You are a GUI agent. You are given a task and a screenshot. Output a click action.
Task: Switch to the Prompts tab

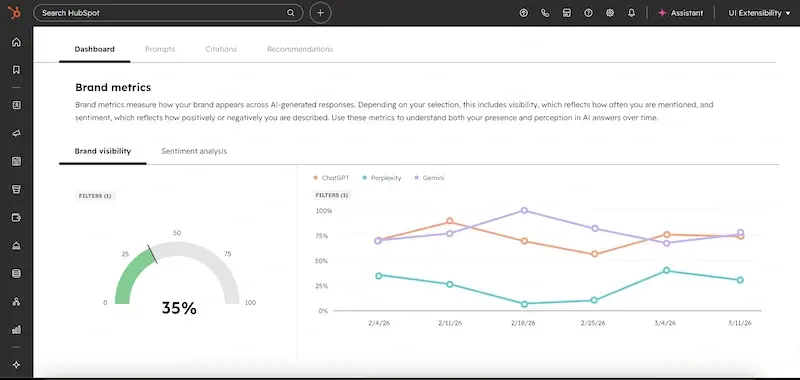[160, 49]
